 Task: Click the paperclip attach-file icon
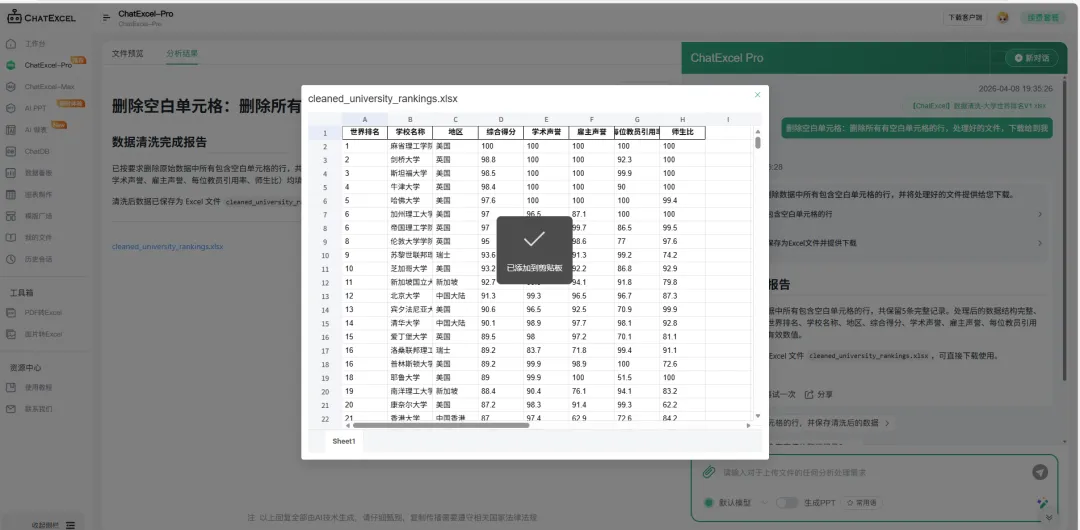[707, 472]
